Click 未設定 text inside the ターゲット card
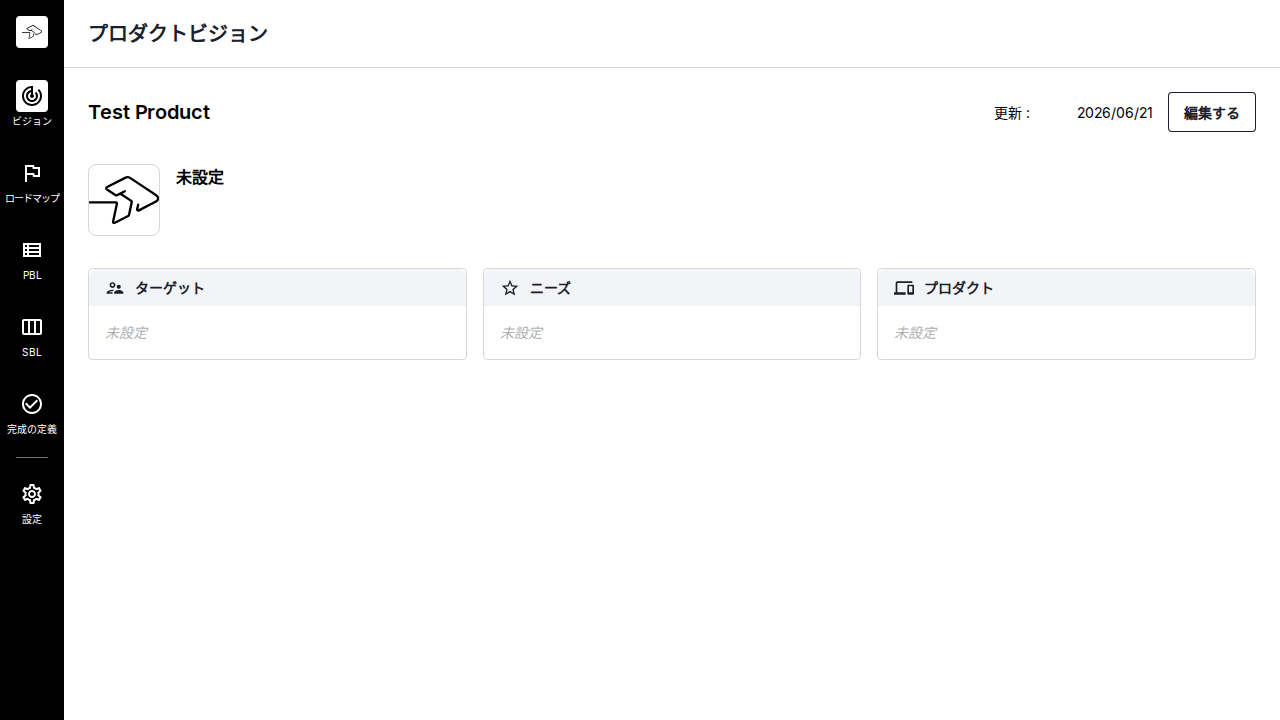Image resolution: width=1280 pixels, height=720 pixels. click(x=126, y=333)
